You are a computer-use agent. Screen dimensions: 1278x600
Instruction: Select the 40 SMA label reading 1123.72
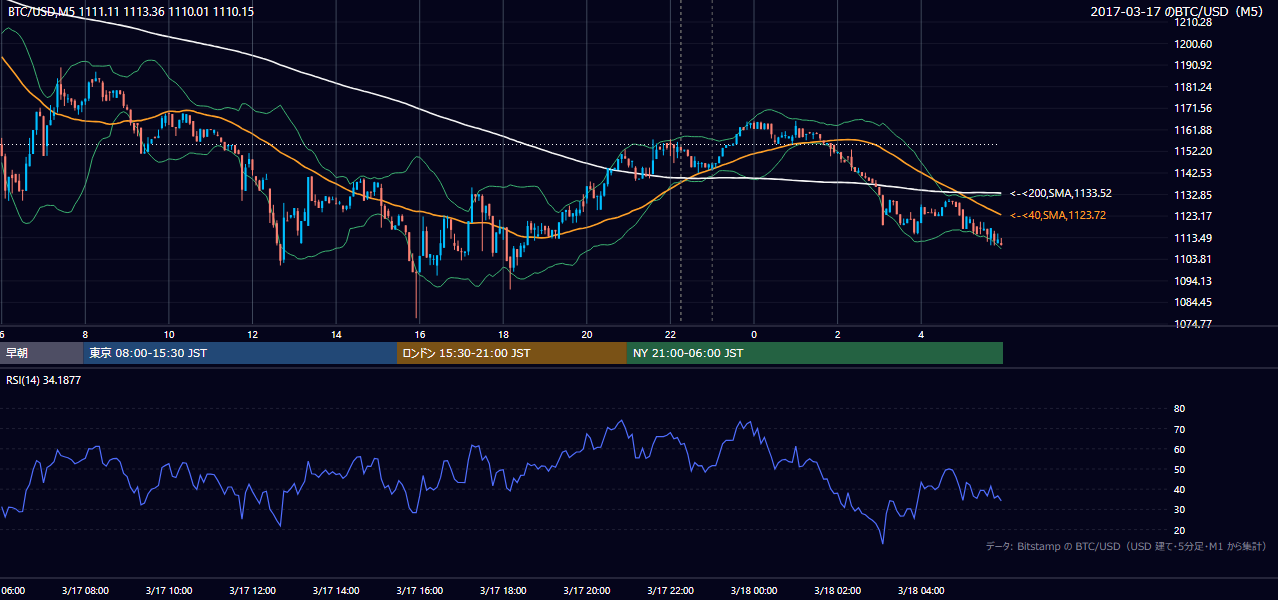tap(1060, 215)
